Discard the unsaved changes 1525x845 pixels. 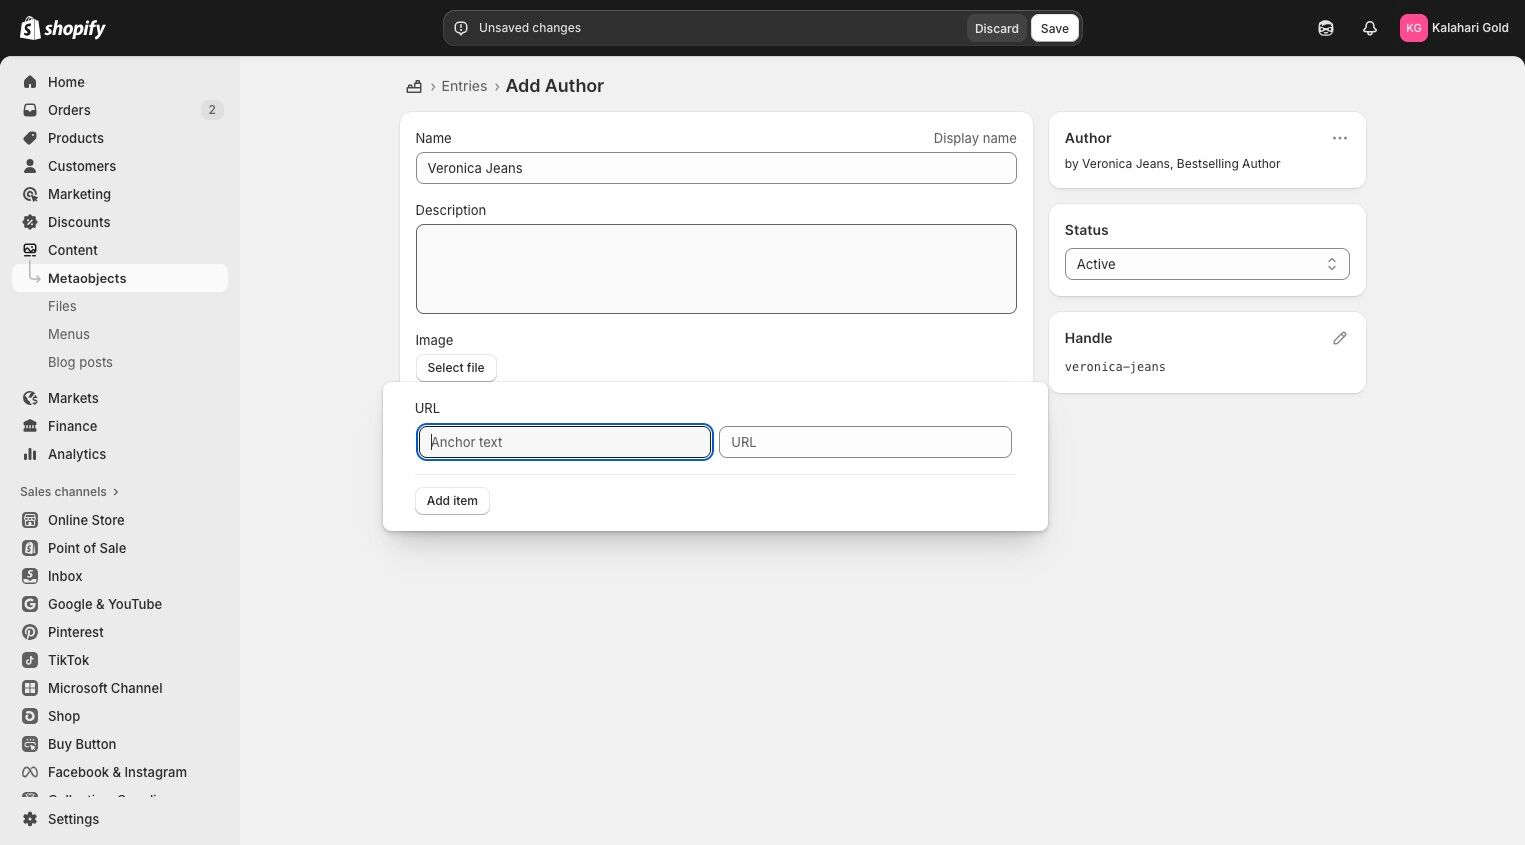pos(996,28)
